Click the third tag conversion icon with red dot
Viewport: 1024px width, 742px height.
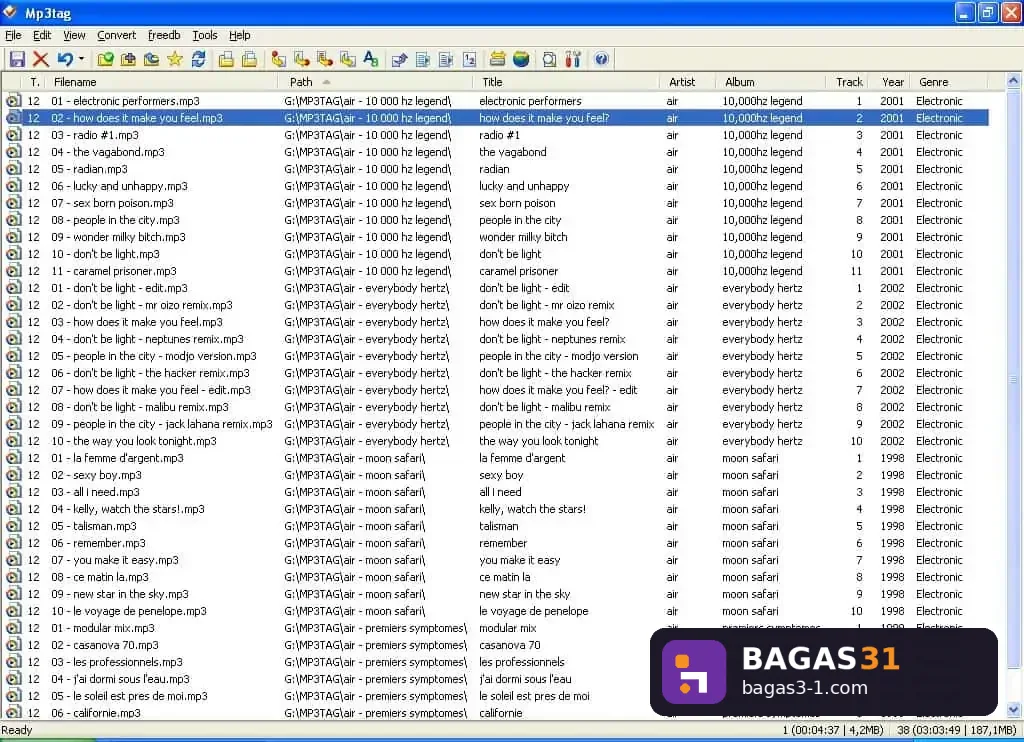[325, 59]
